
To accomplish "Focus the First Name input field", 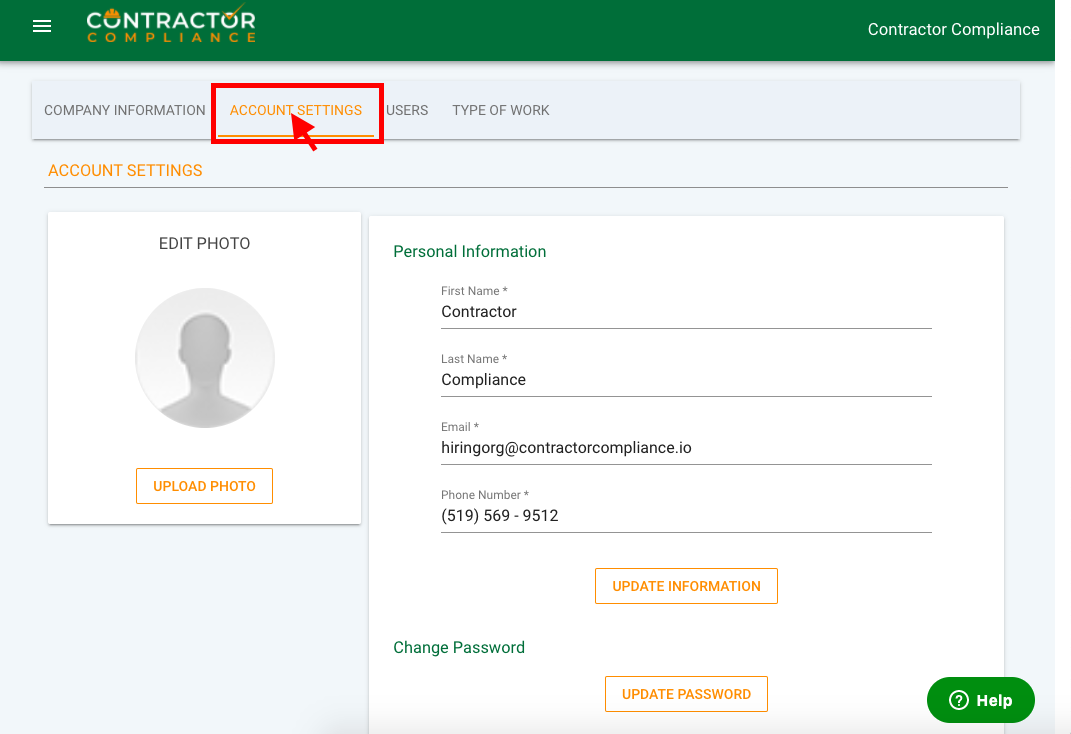I will (686, 312).
